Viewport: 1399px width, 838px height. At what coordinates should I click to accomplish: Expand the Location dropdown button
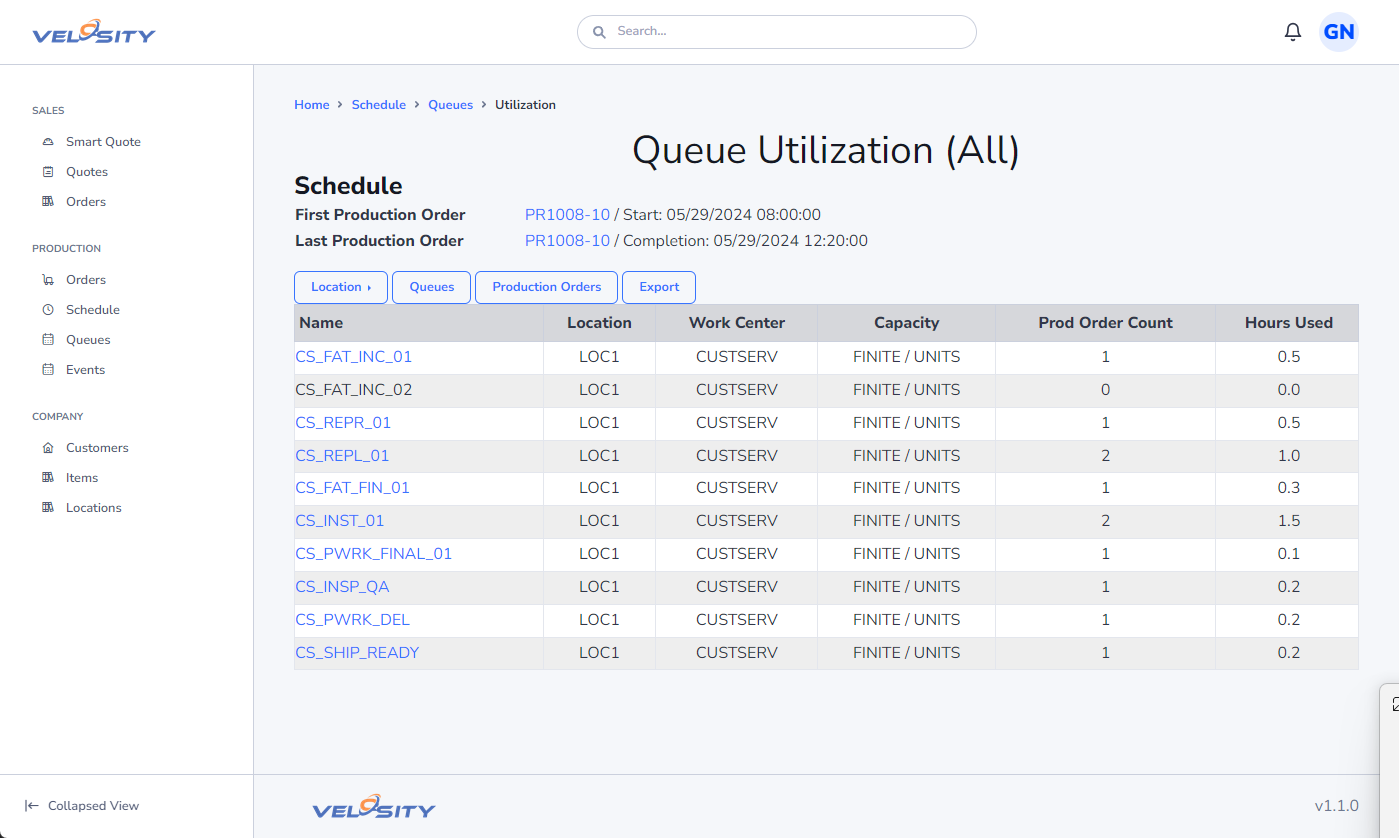[x=340, y=287]
